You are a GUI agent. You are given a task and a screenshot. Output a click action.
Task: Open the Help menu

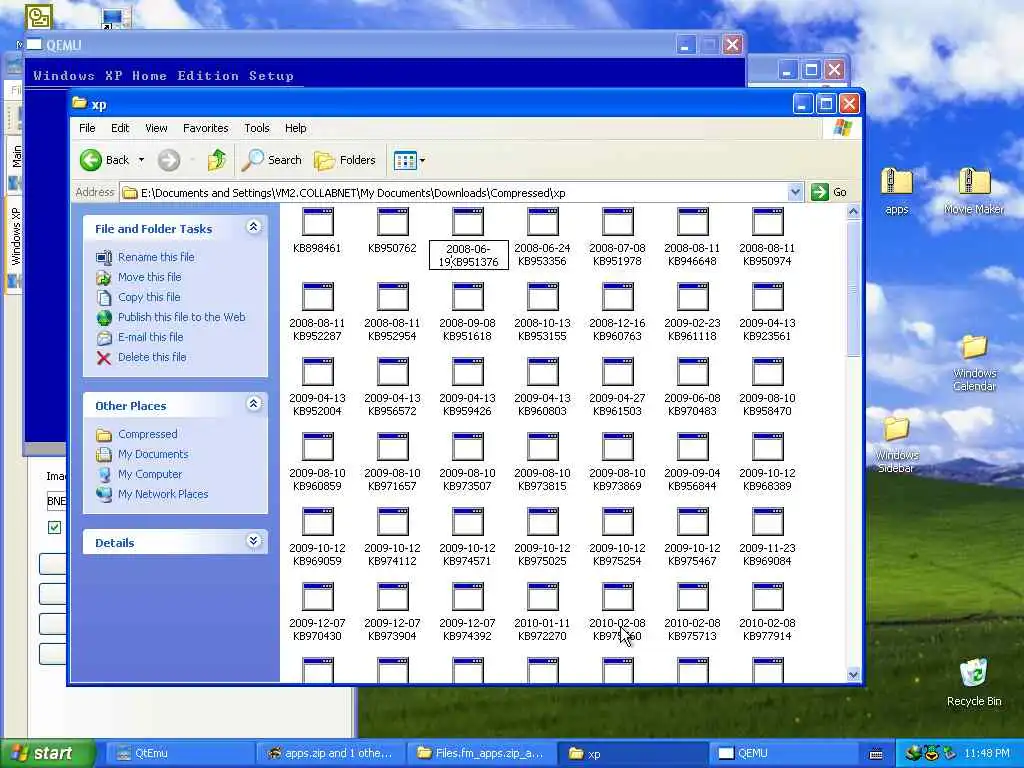point(295,128)
